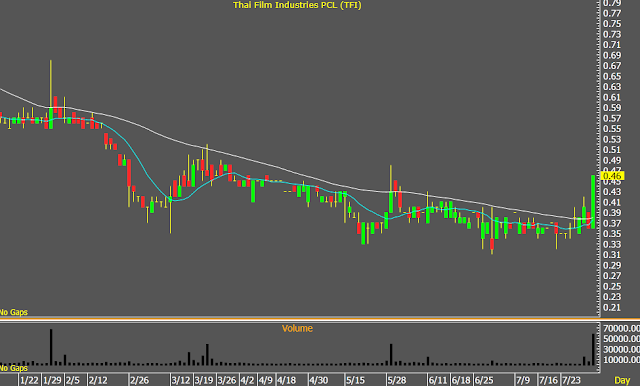Click the 0.35 price axis value

(x=612, y=234)
